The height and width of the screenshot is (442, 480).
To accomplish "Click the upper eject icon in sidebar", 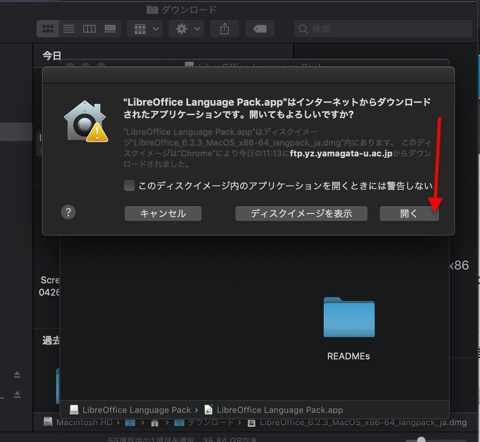I will coord(17,375).
